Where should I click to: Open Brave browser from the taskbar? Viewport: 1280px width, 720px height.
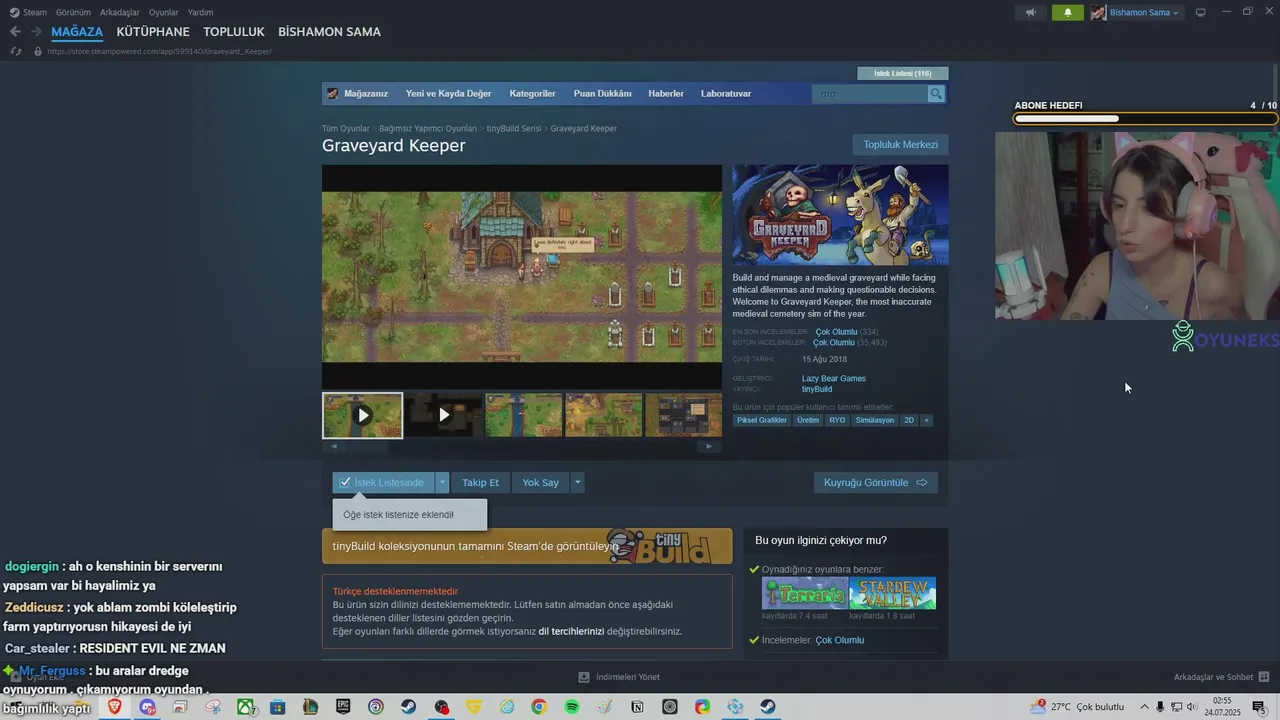pos(115,707)
